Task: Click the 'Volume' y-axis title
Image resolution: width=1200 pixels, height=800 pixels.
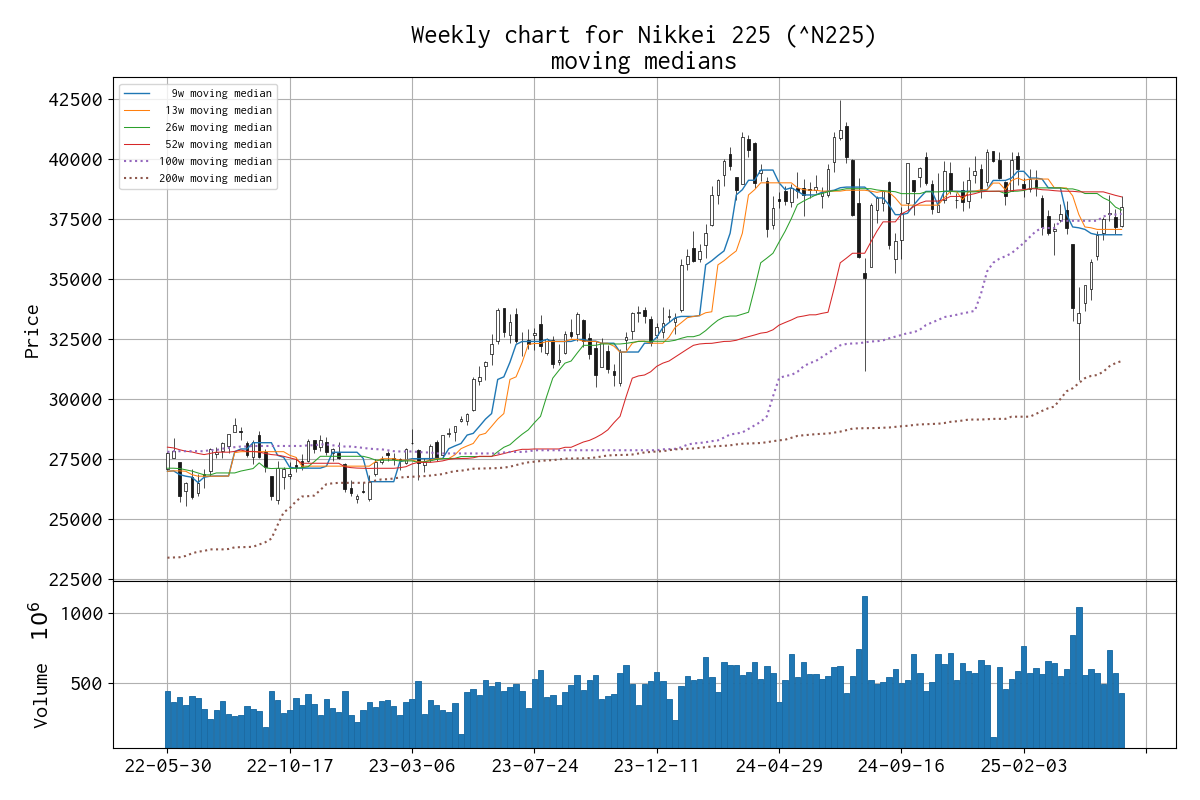Action: [x=41, y=695]
